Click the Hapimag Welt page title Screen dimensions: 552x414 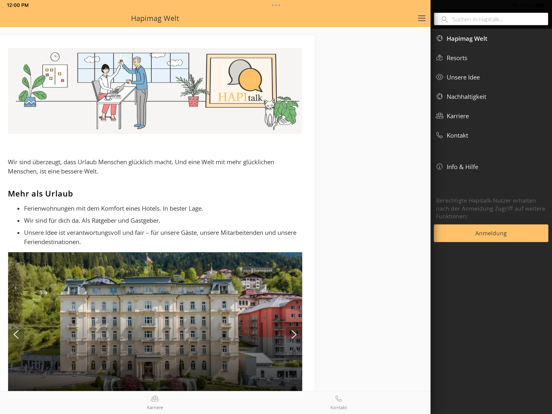pos(155,18)
